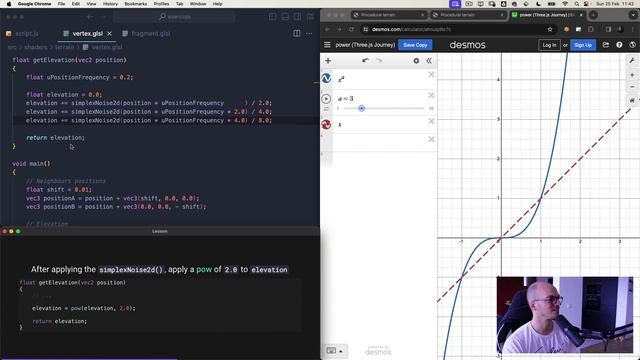Click the a slider handle

[361, 108]
